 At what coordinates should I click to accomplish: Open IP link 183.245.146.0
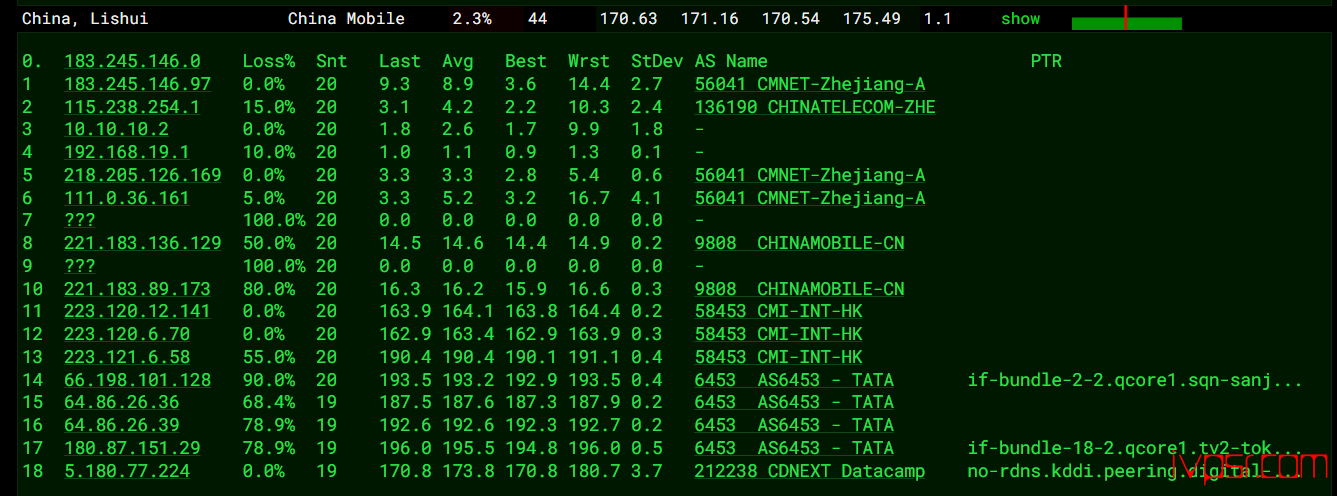(132, 61)
